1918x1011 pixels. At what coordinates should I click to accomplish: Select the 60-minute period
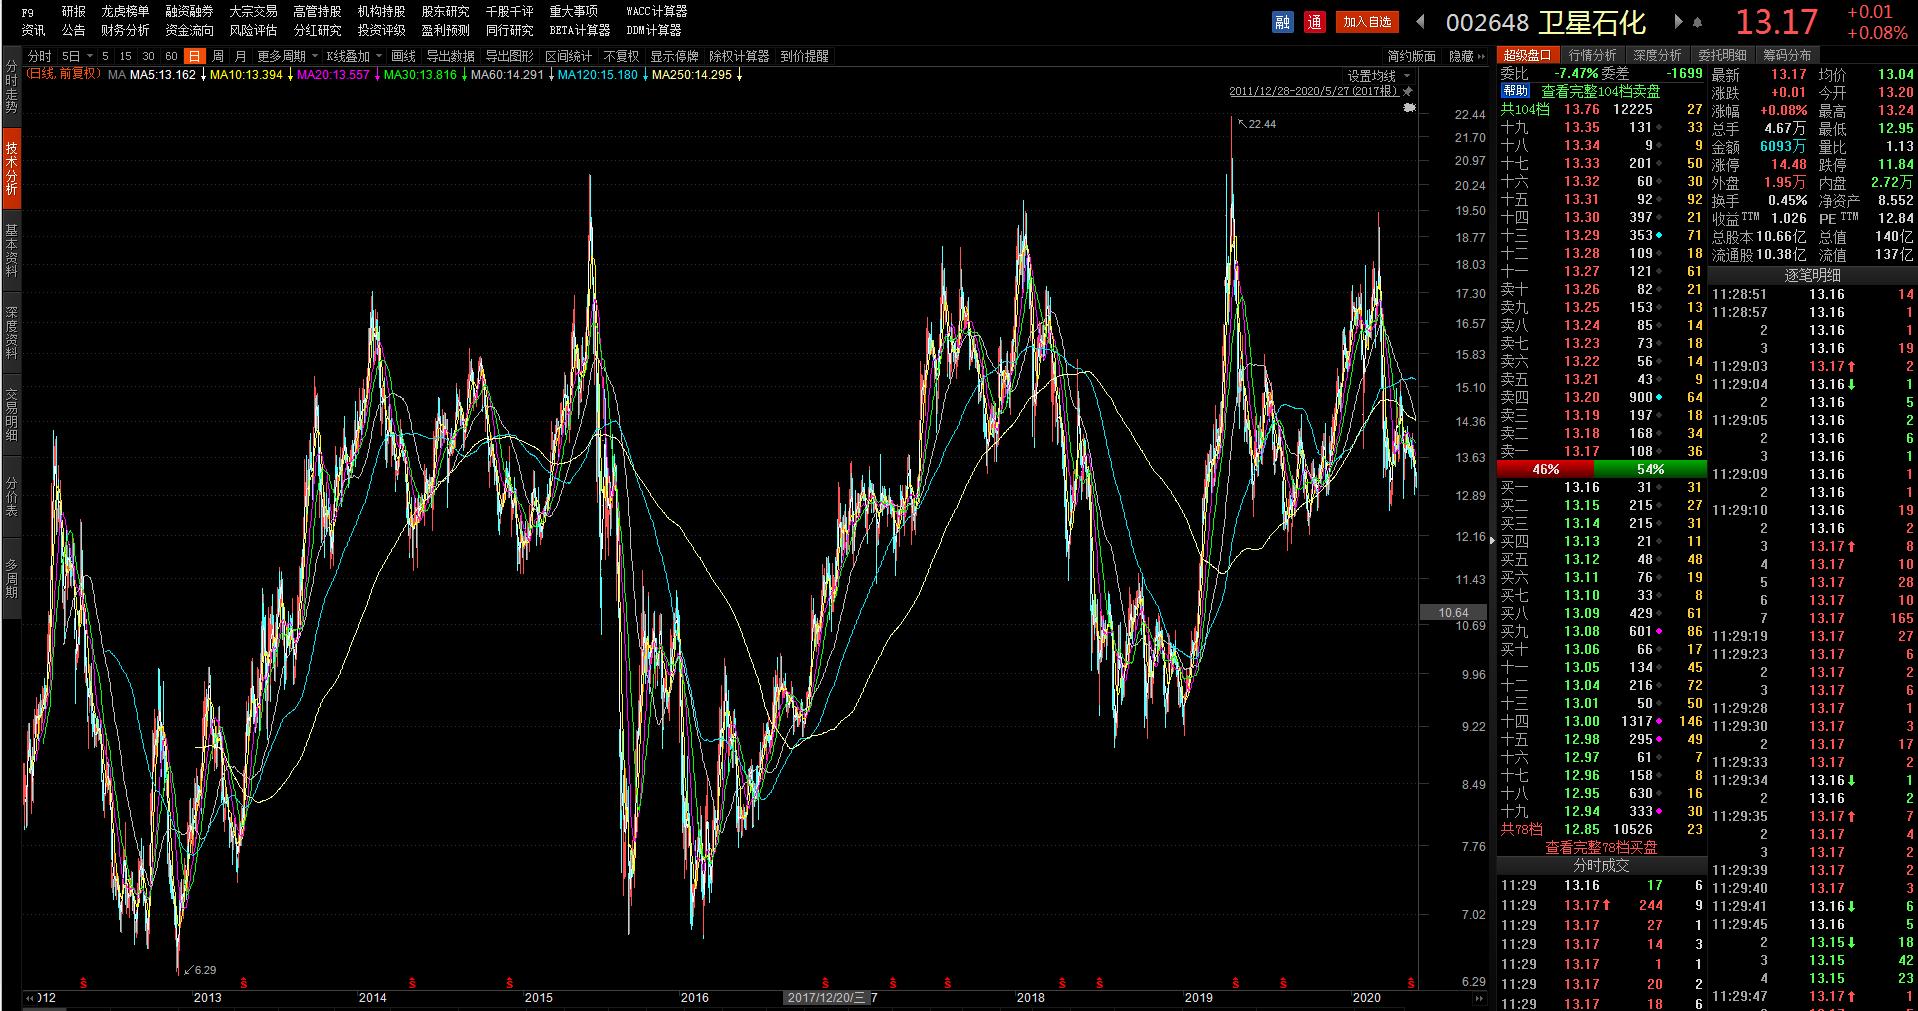click(x=171, y=56)
